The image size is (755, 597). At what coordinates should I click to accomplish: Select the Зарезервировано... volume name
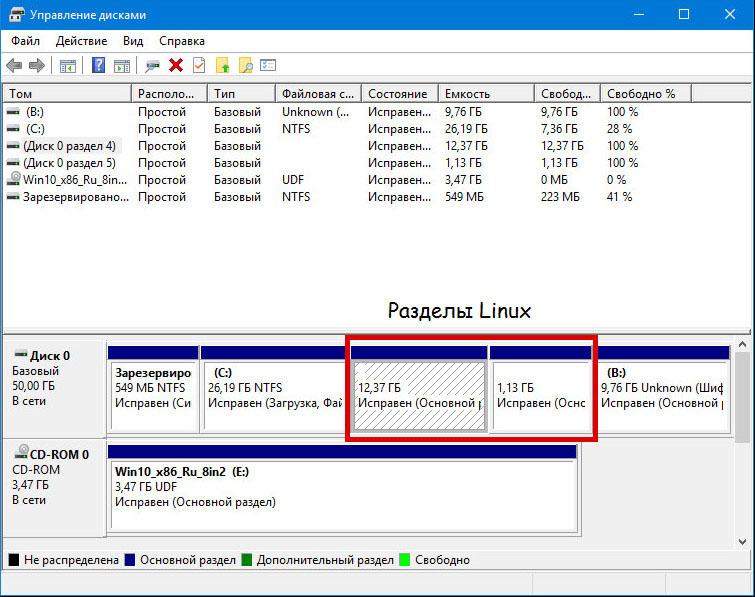(x=76, y=197)
